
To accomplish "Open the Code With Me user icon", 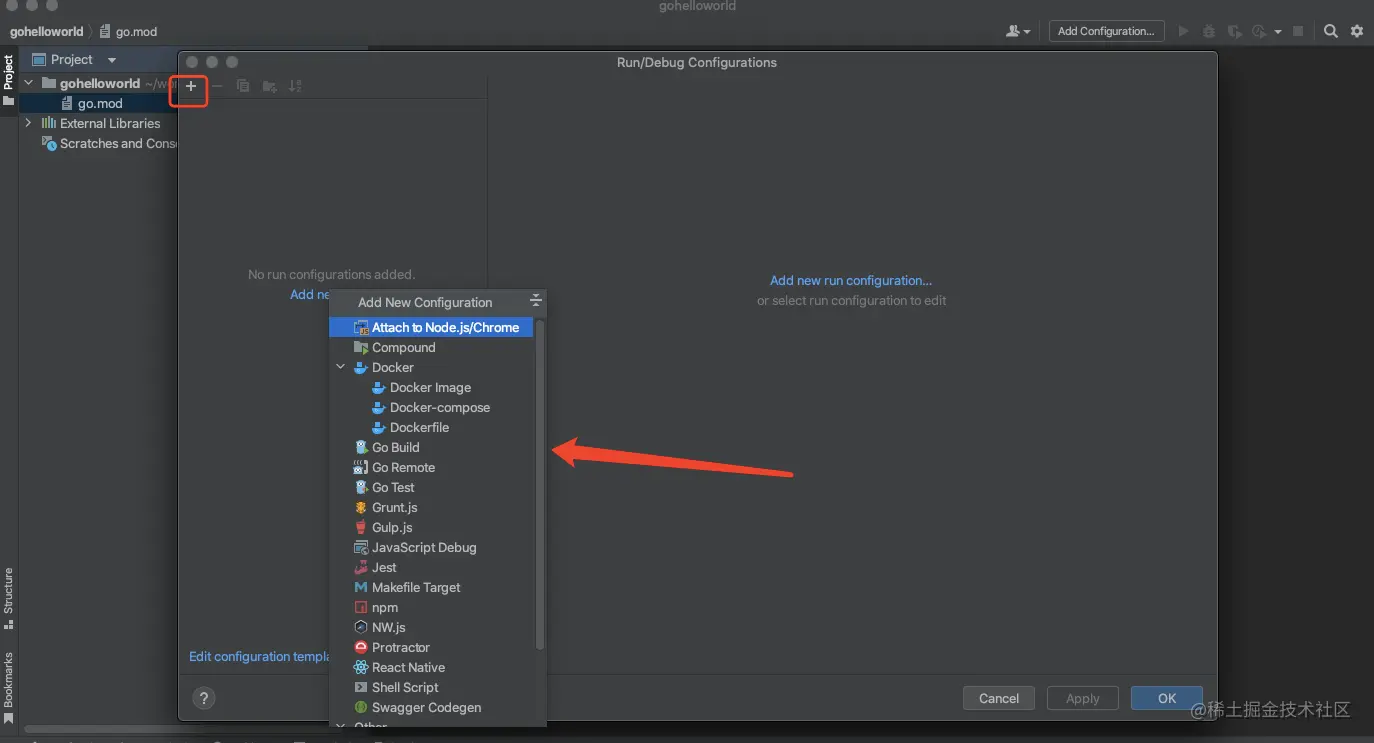I will (x=1018, y=31).
